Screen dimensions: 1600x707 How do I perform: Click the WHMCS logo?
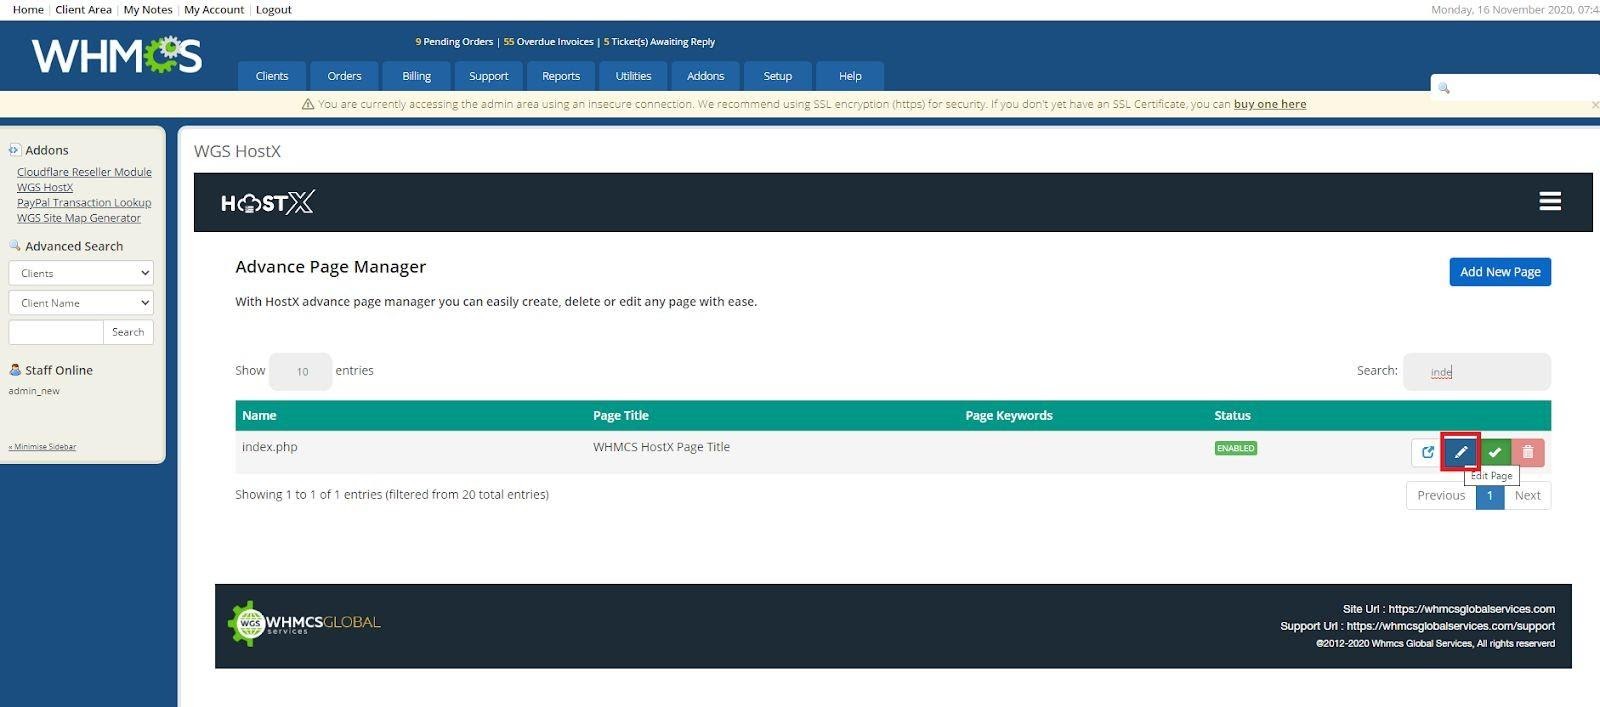(117, 56)
